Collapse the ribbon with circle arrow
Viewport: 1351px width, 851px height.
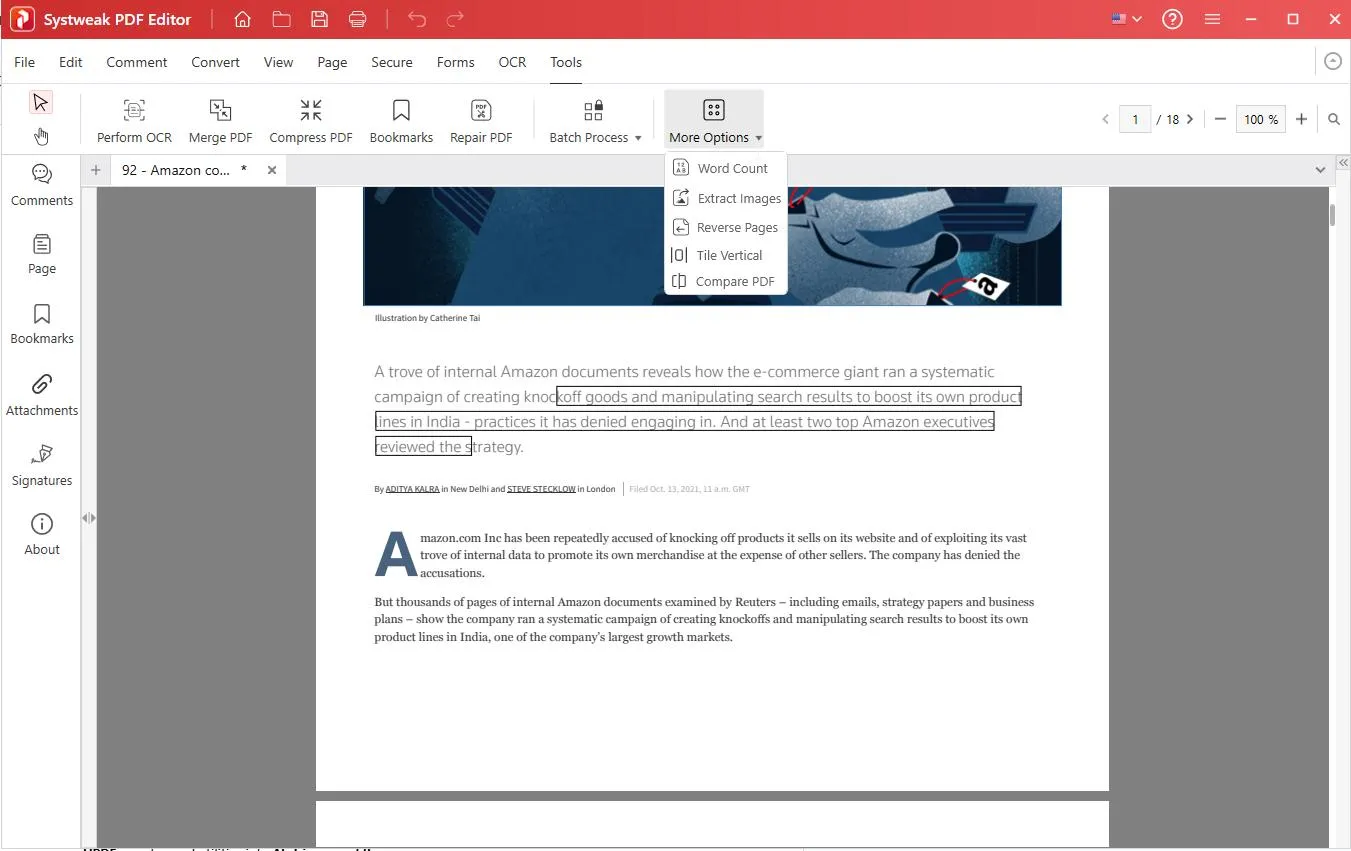(1332, 61)
